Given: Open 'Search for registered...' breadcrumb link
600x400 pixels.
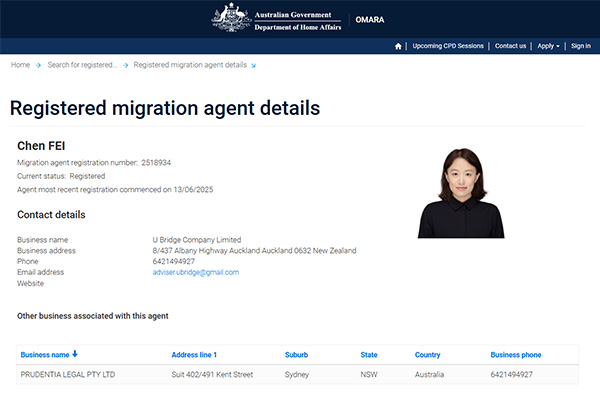Looking at the screenshot, I should tap(82, 65).
